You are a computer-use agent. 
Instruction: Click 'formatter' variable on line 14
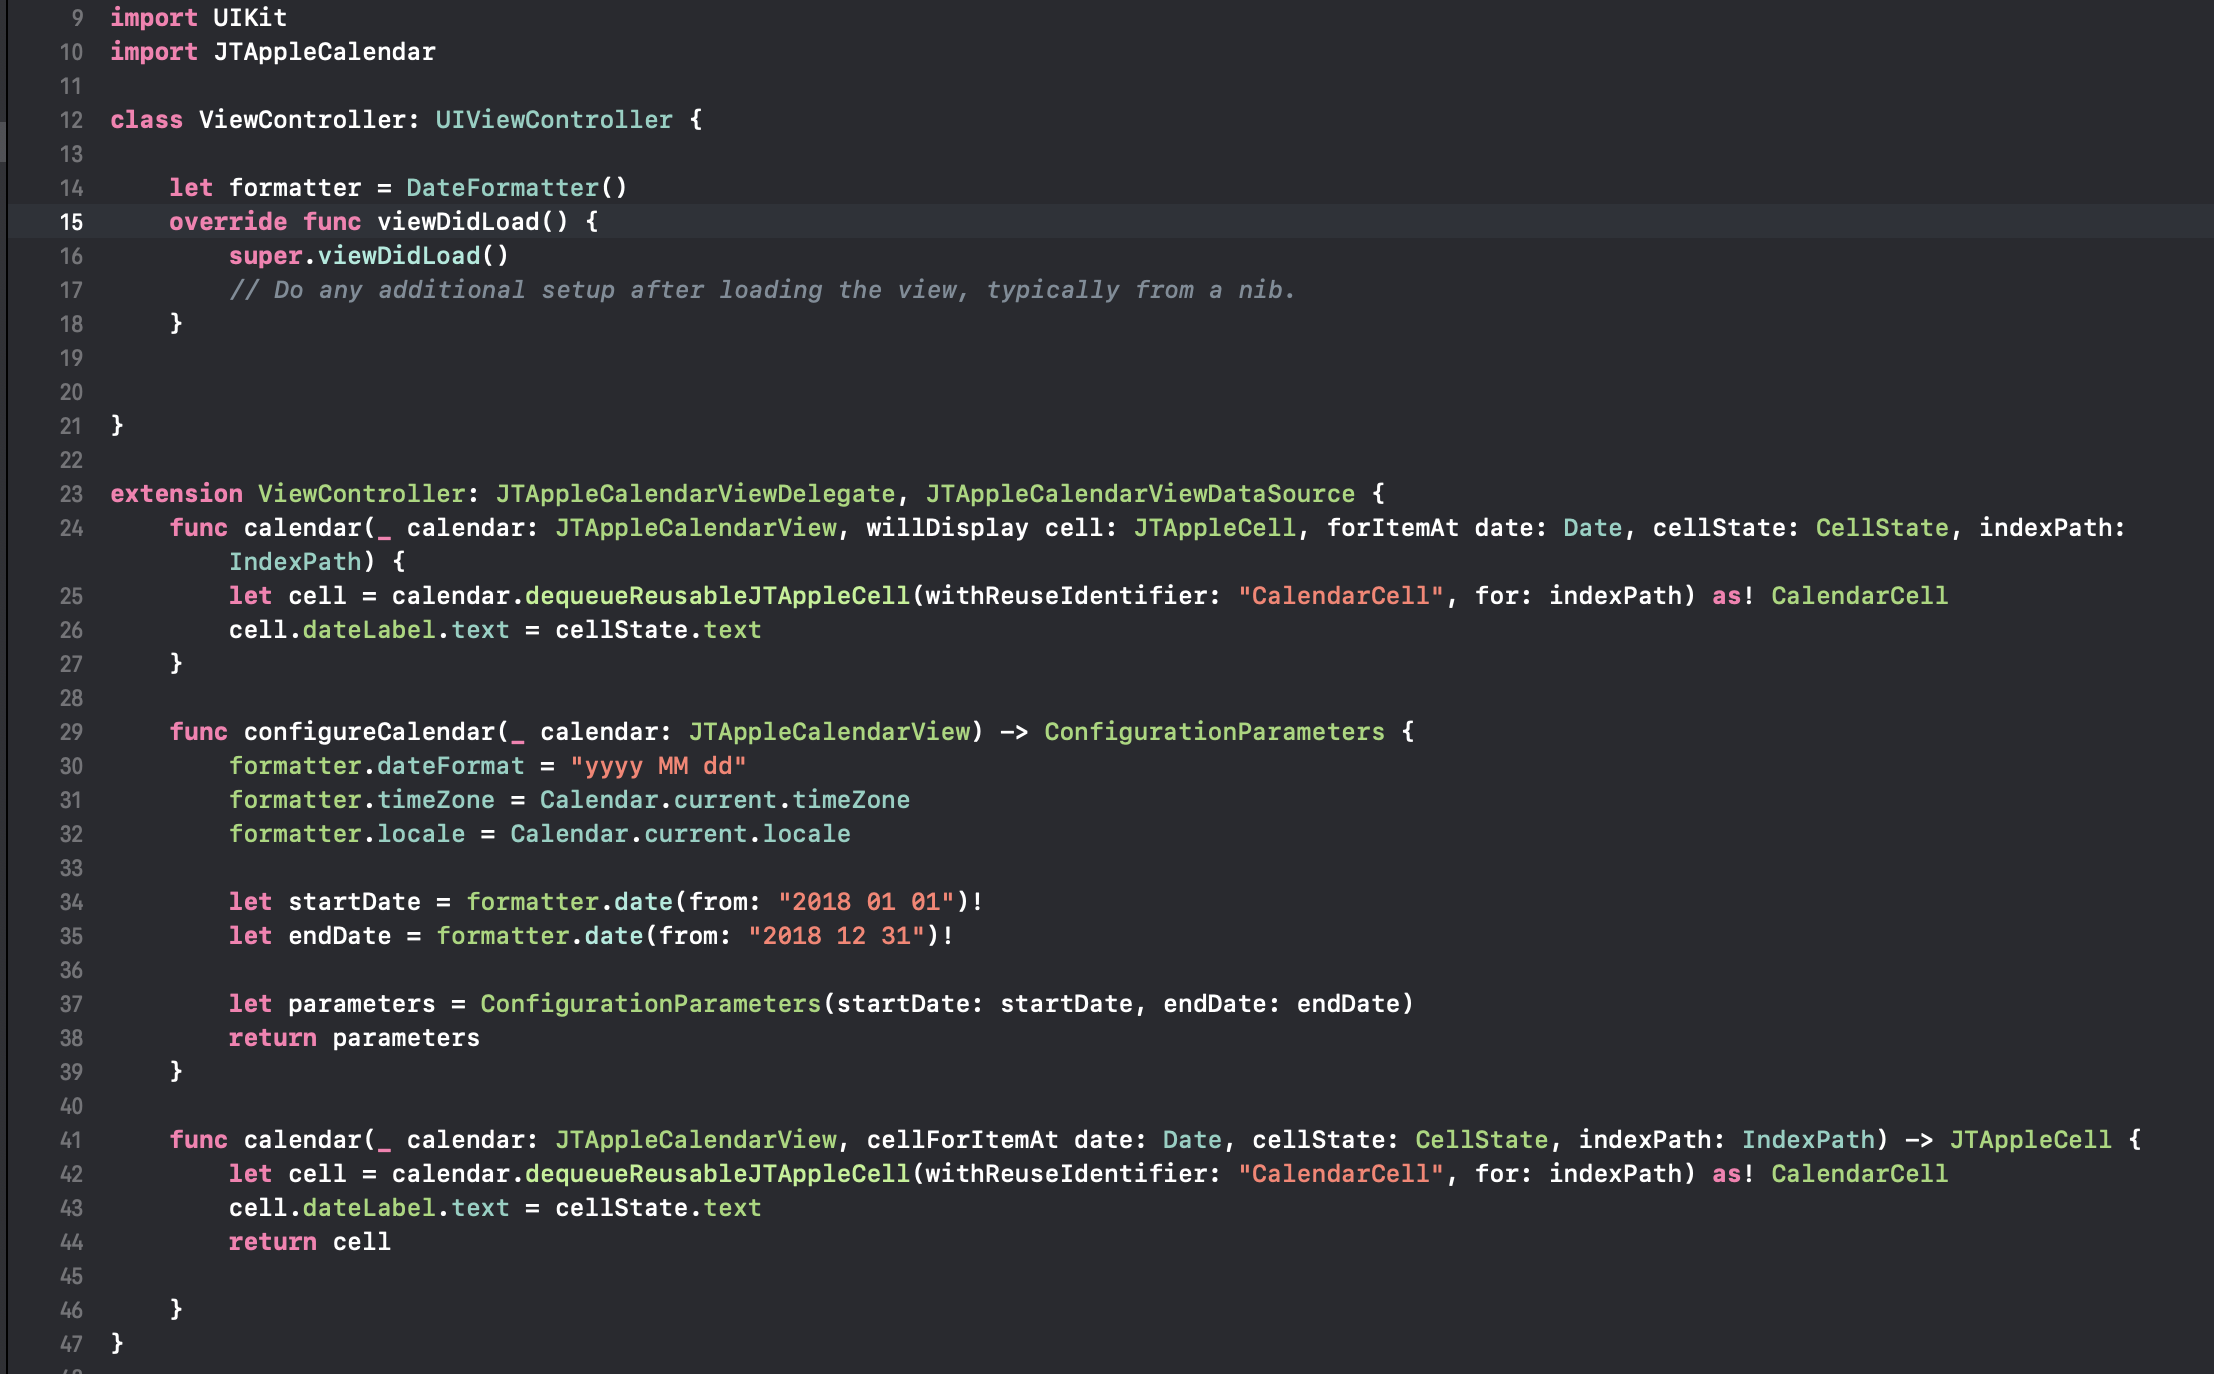tap(295, 188)
